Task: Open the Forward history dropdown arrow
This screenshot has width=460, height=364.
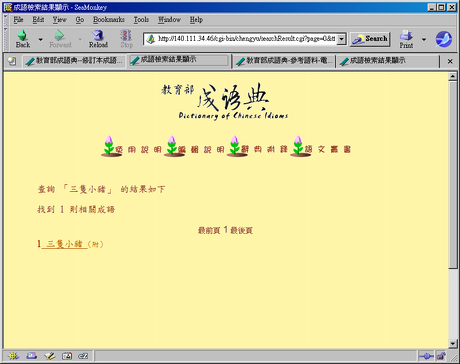Action: tap(80, 39)
